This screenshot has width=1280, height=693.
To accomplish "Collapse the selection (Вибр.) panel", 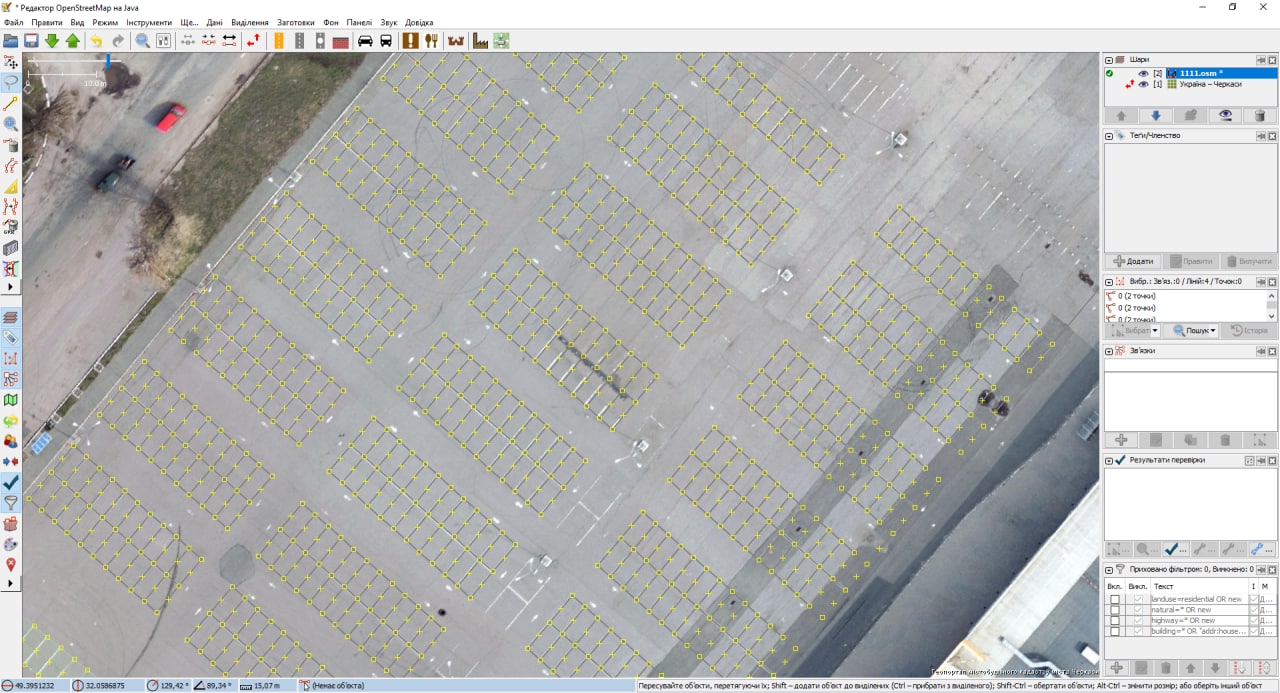I will pos(1109,282).
